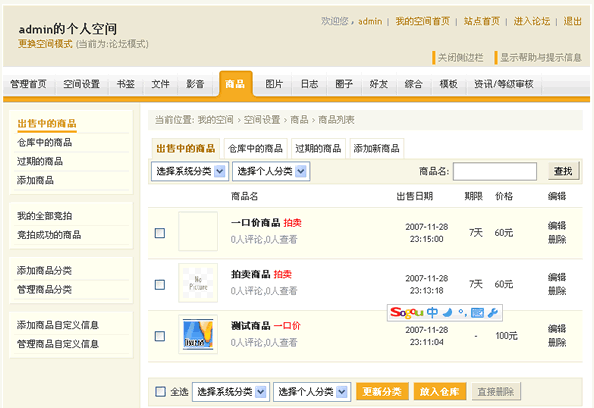Click No Picture thumbnail of 拍卖商品
The image size is (594, 408).
coord(198,283)
